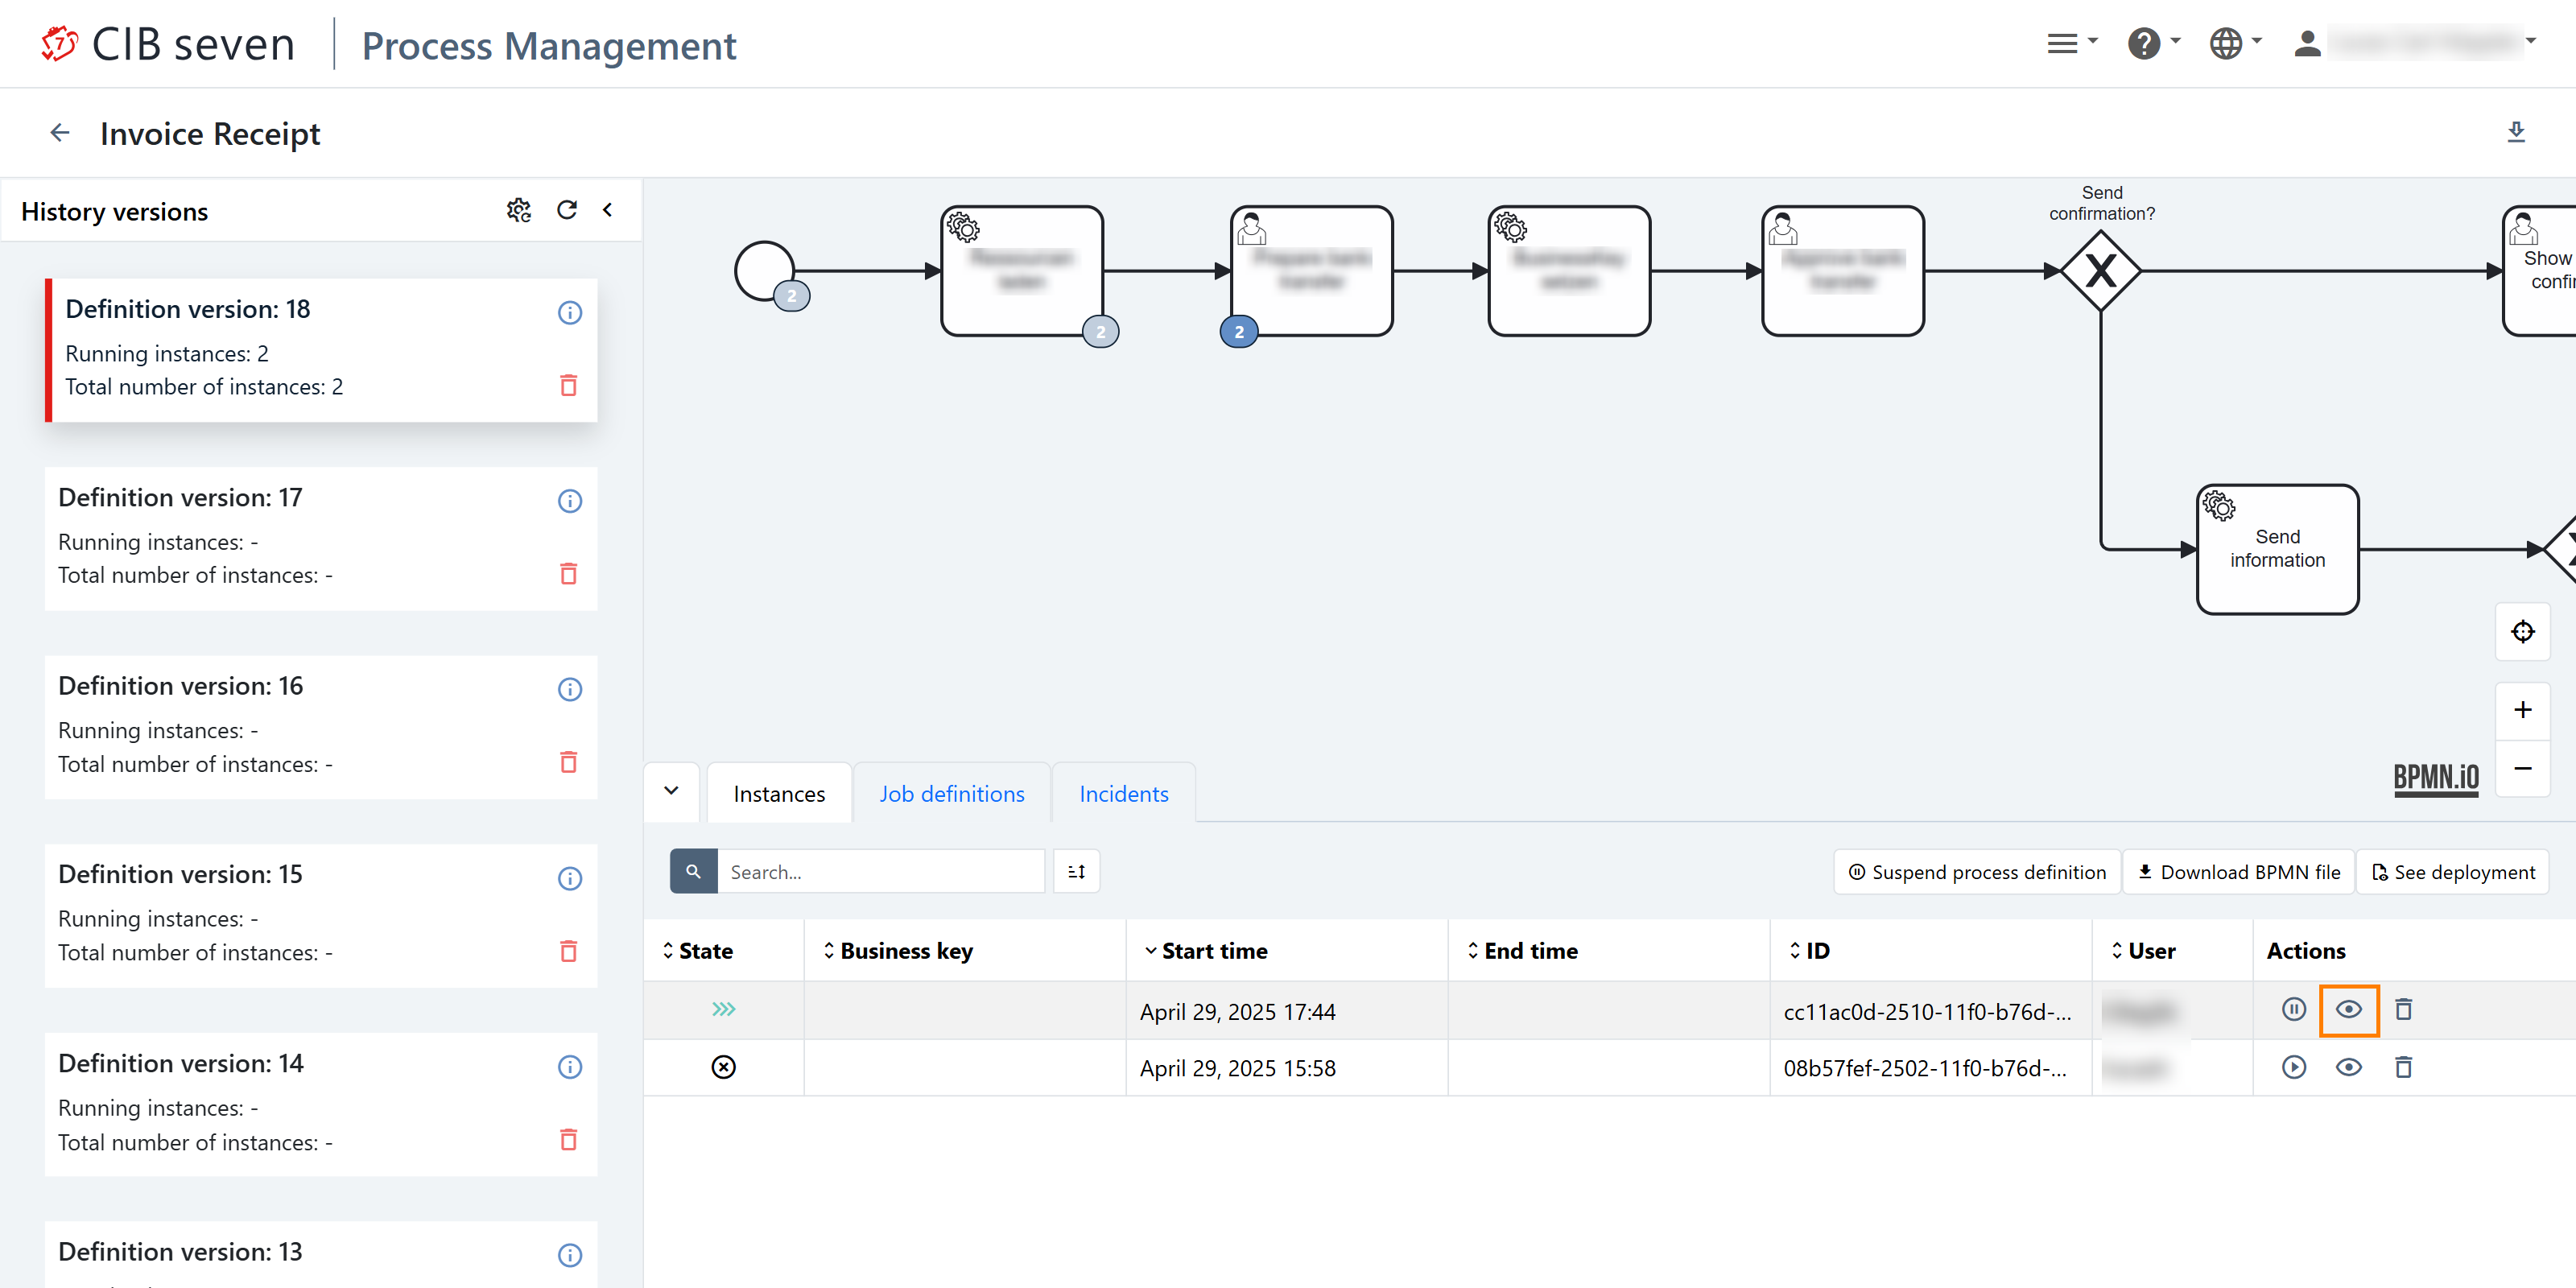Show info for Definition version 18
The width and height of the screenshot is (2576, 1288).
[570, 313]
